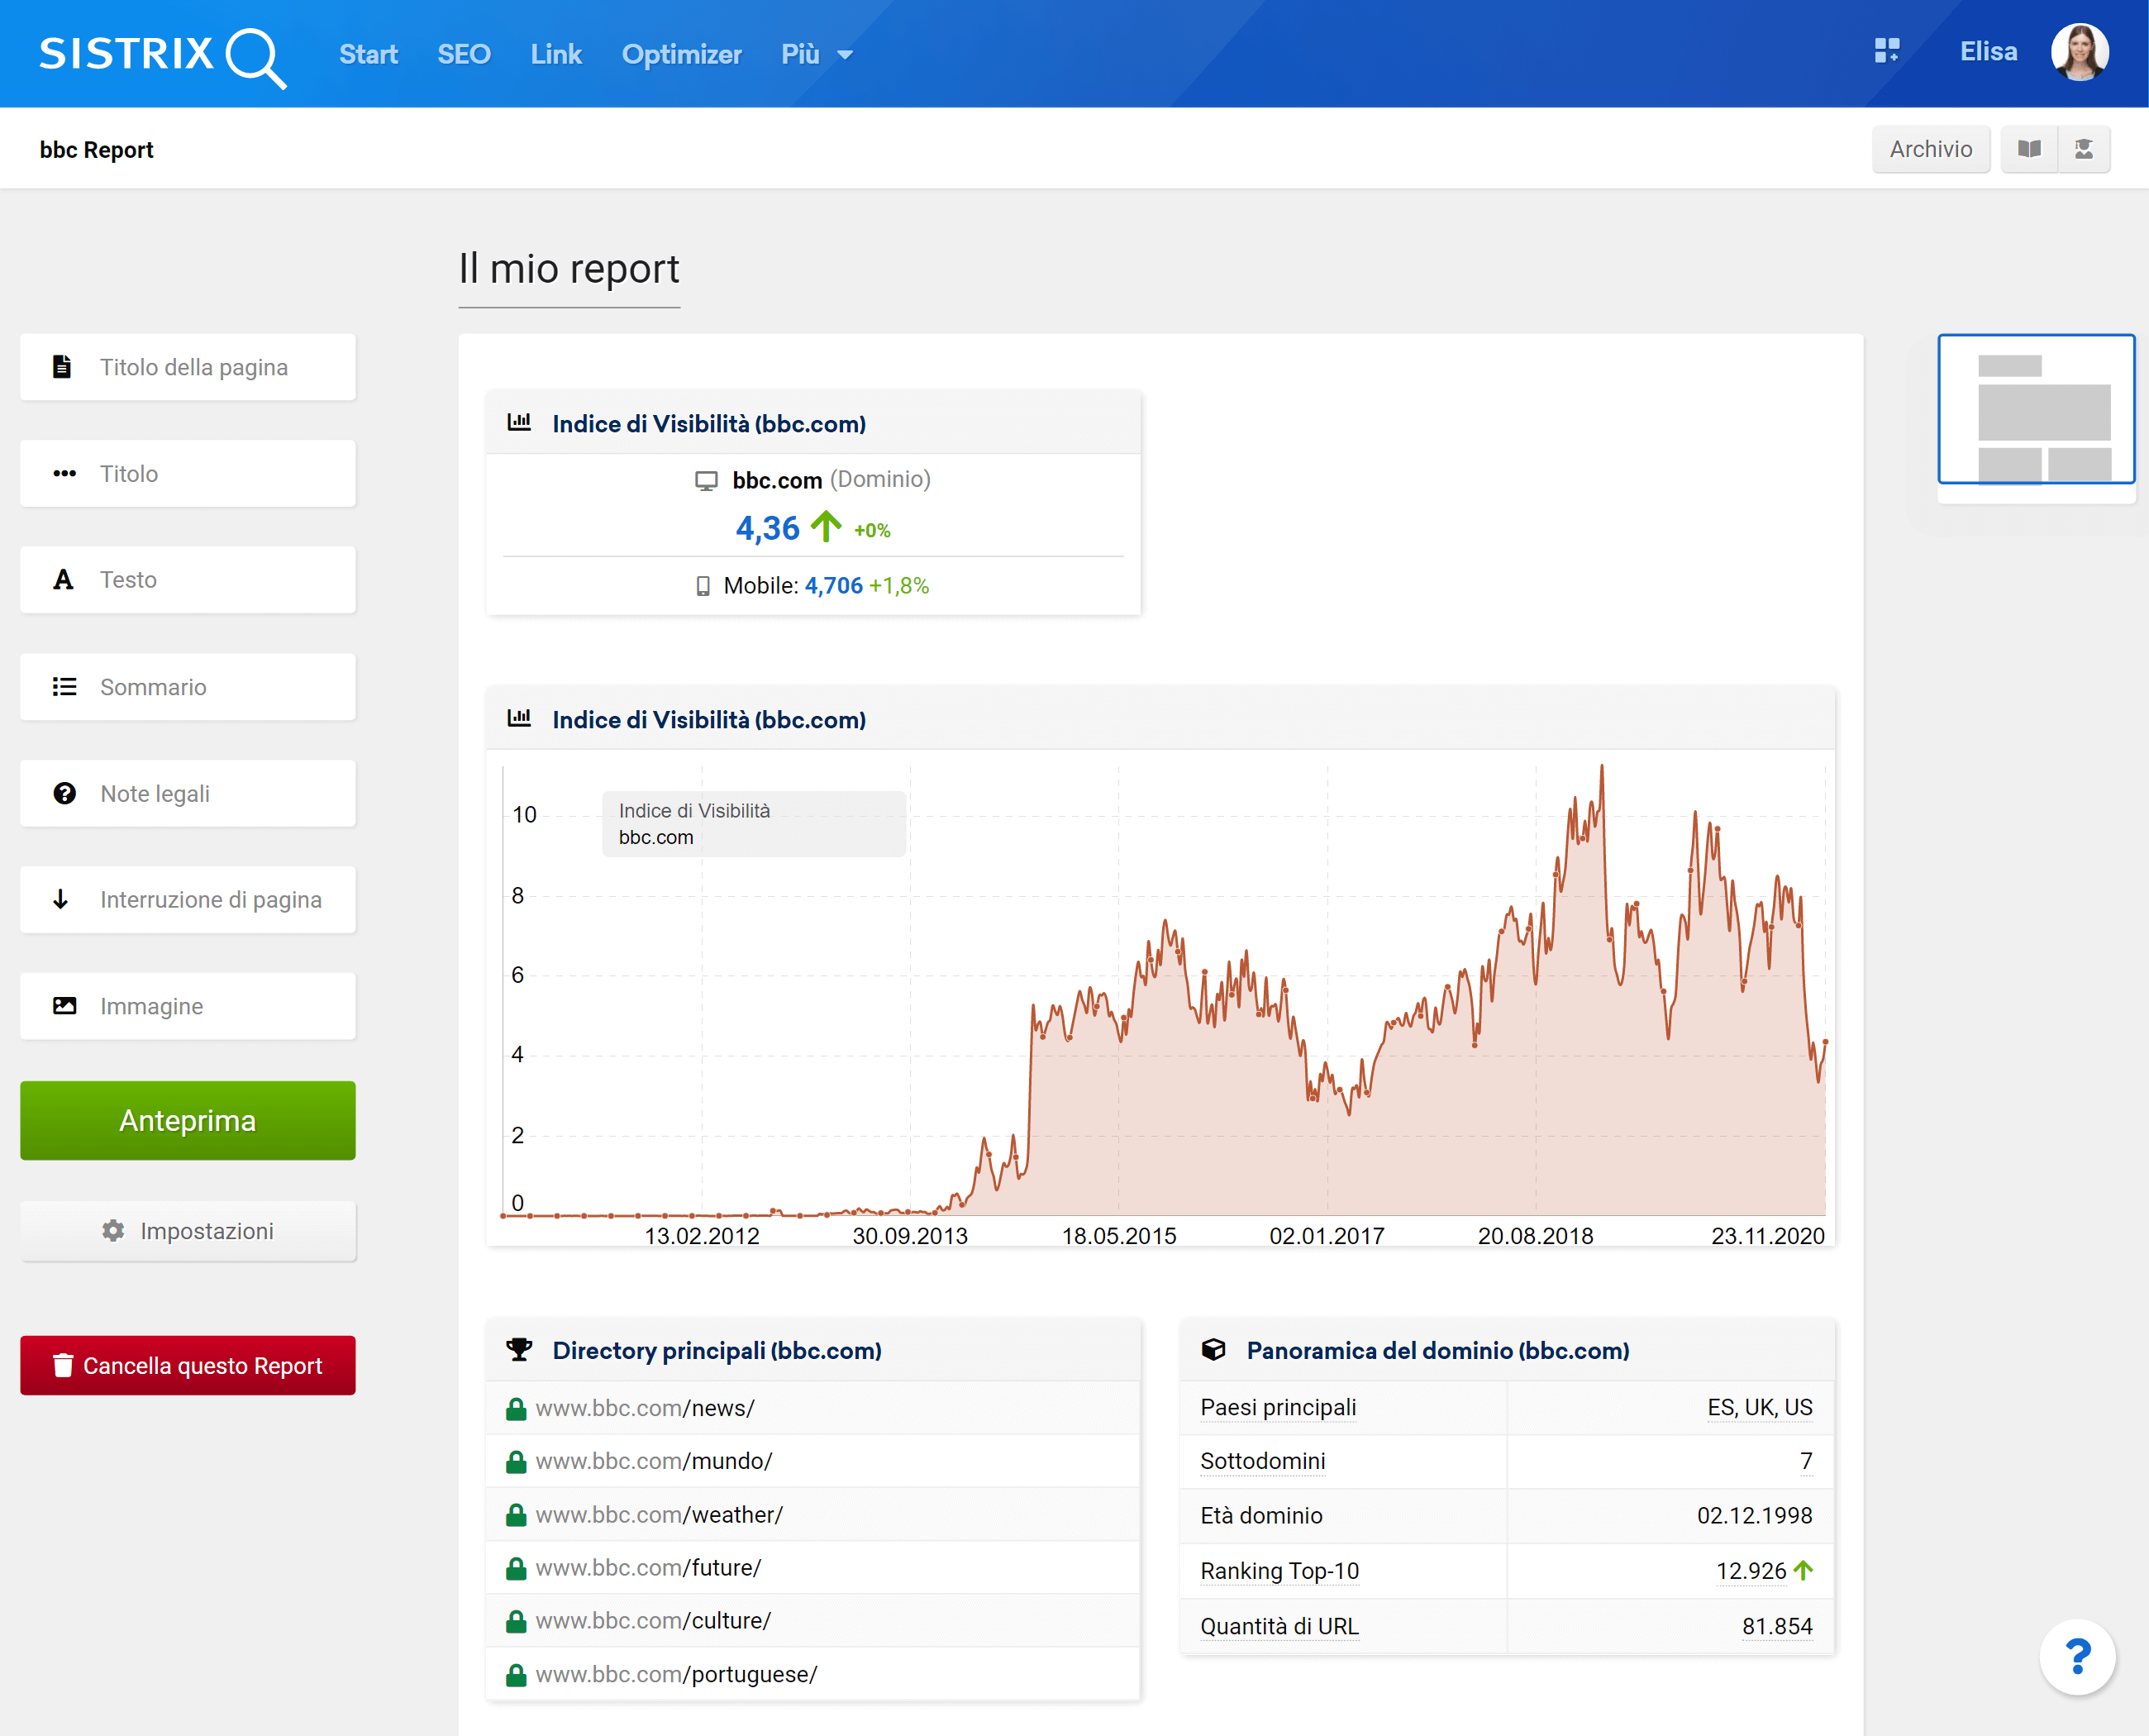Add a Titolo element
This screenshot has width=2149, height=1736.
point(188,473)
